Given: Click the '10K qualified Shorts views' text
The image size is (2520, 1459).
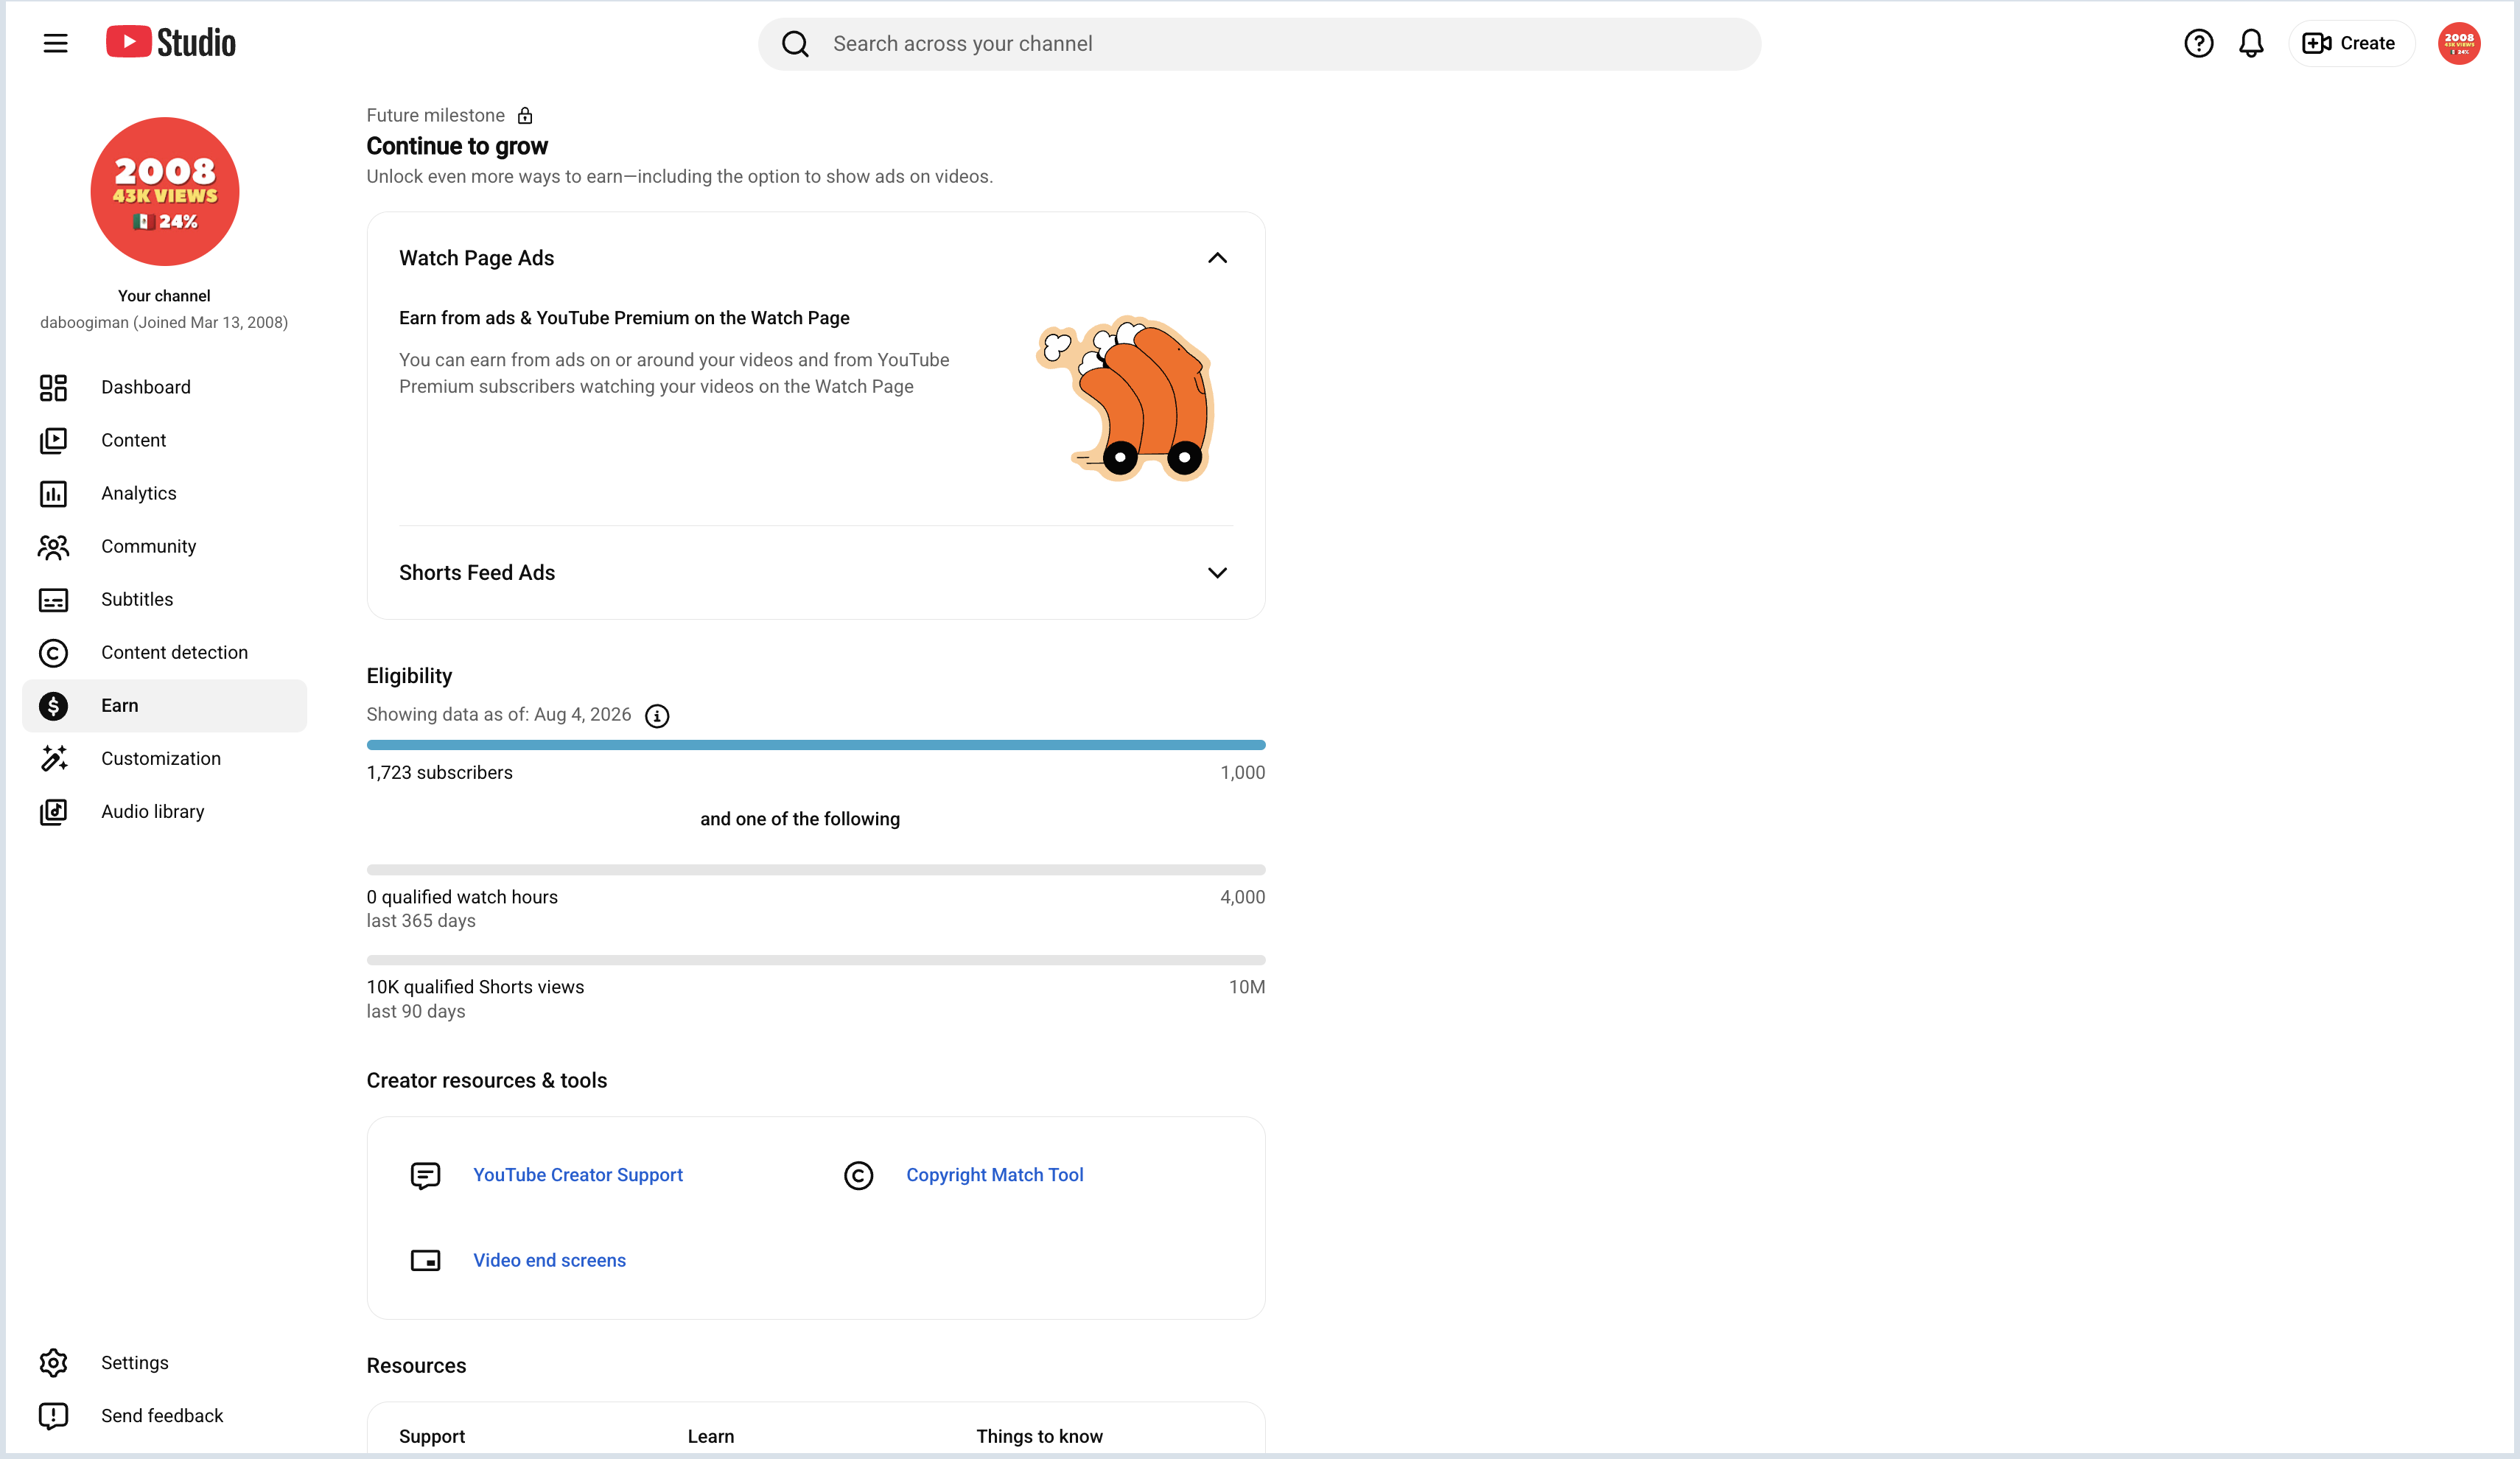Looking at the screenshot, I should (x=475, y=987).
